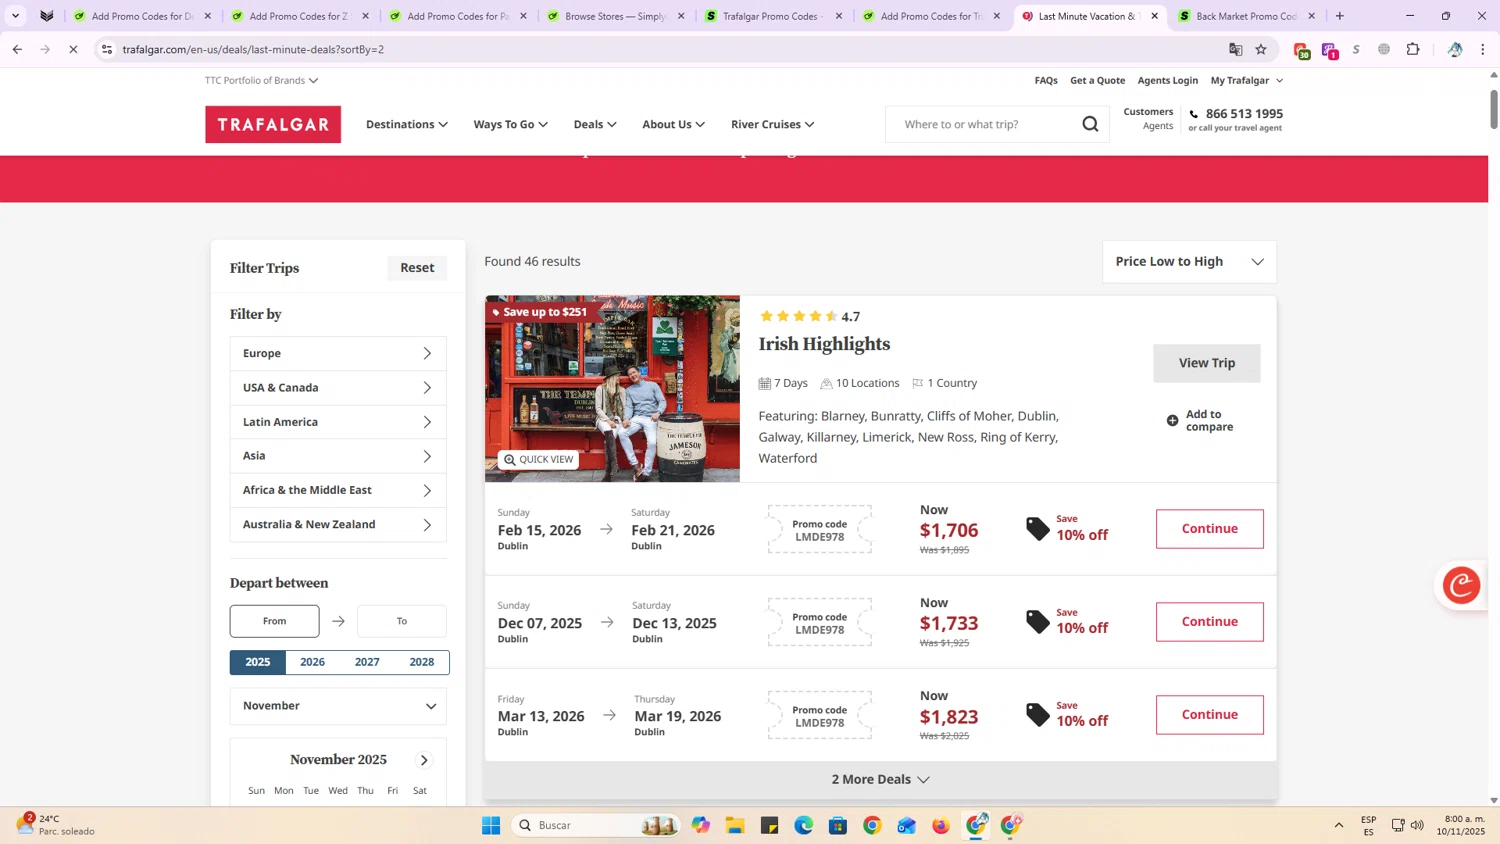Select the 2025 year toggle

click(258, 662)
